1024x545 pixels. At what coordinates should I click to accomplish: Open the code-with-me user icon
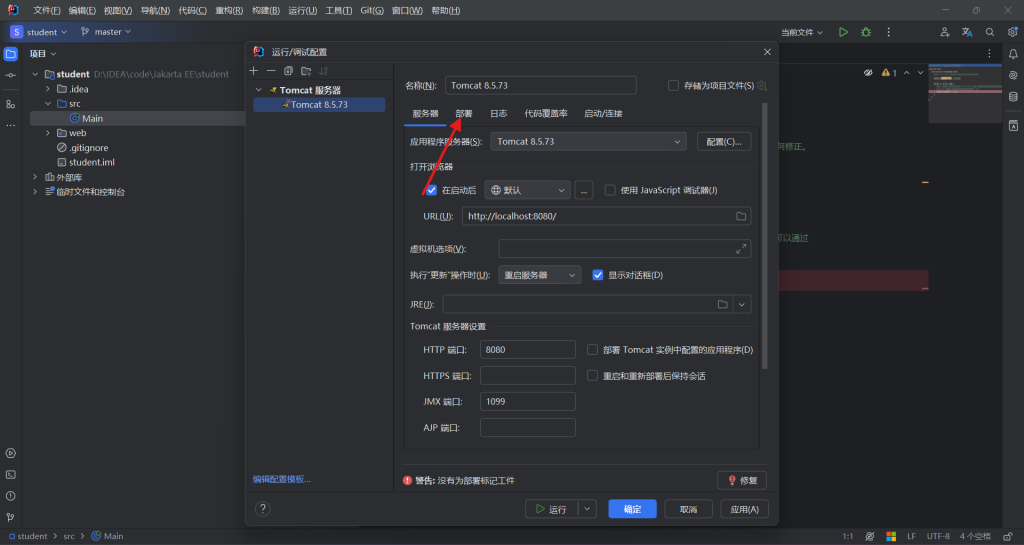coord(944,32)
